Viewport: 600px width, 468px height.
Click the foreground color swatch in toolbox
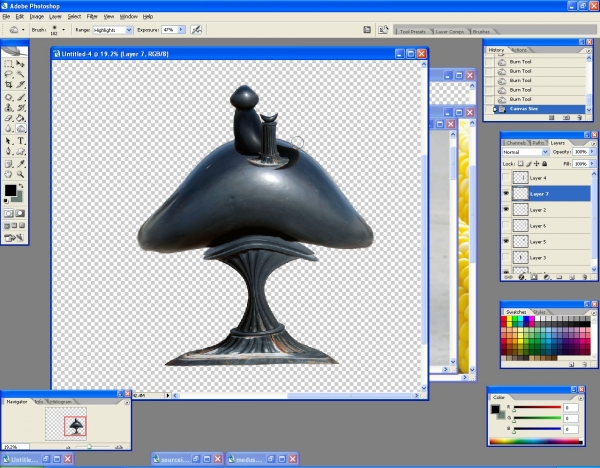[x=10, y=190]
